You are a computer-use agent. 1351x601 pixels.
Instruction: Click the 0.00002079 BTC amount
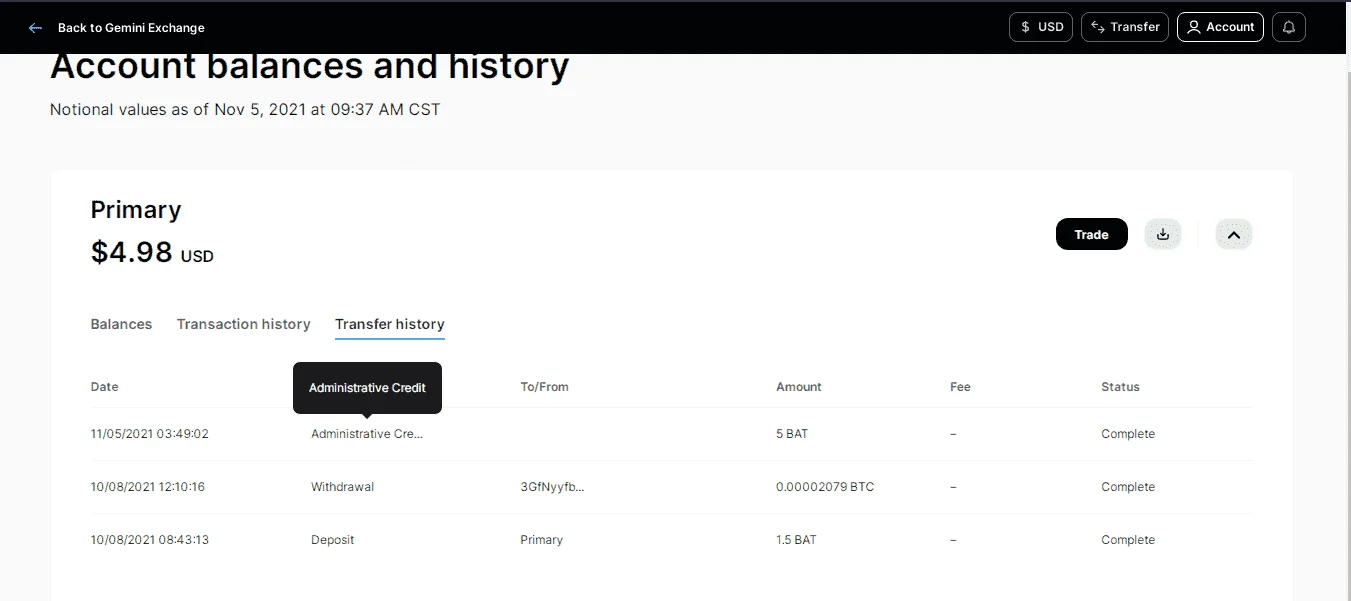tap(825, 487)
